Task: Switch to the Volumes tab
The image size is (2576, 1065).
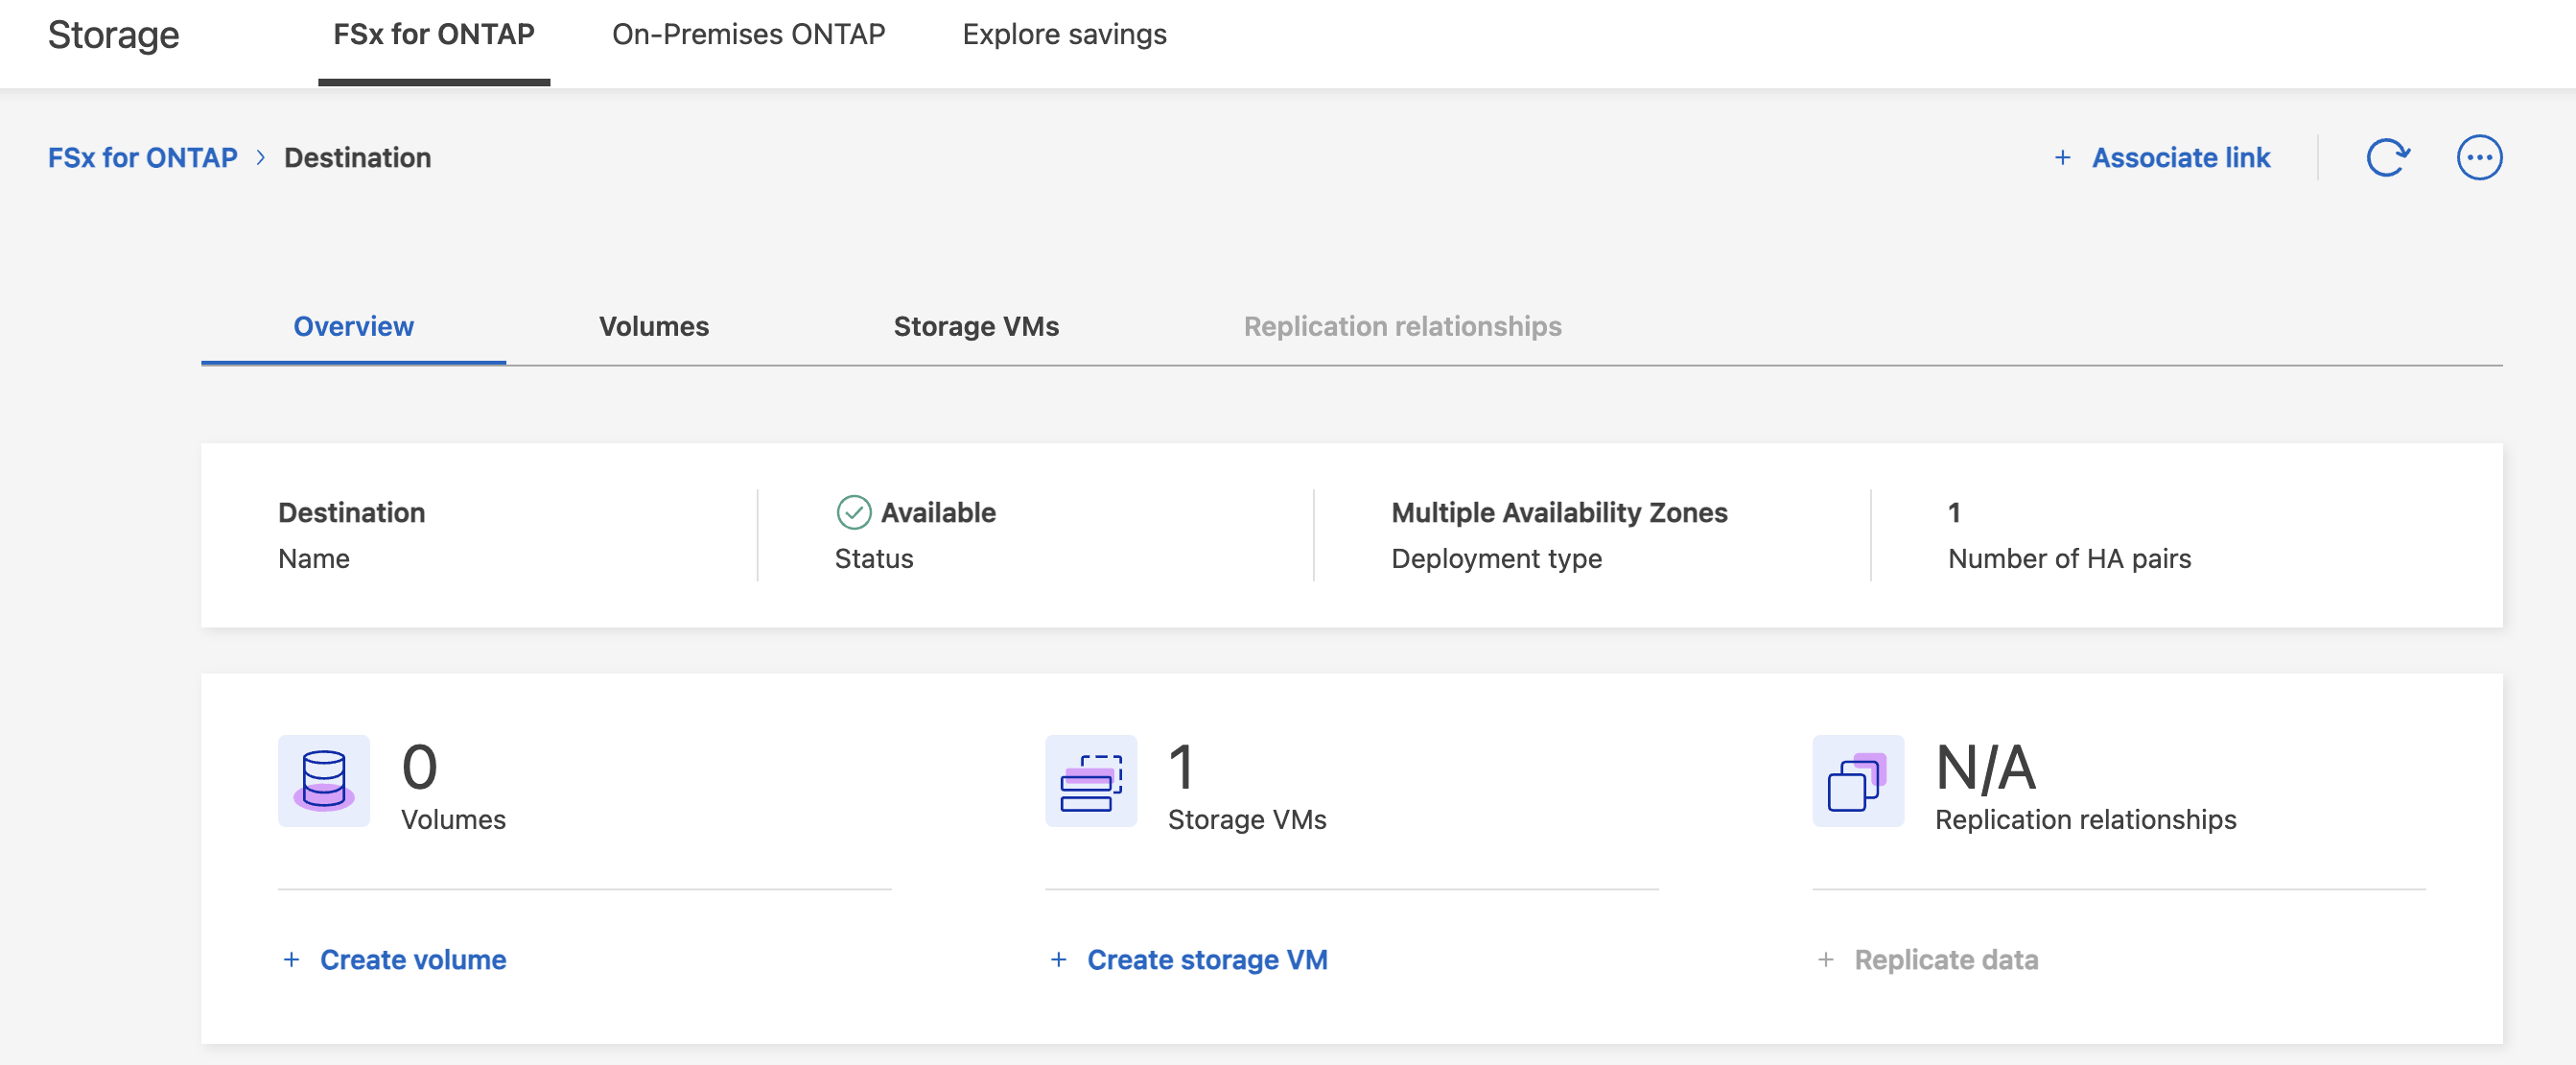Action: click(x=653, y=326)
